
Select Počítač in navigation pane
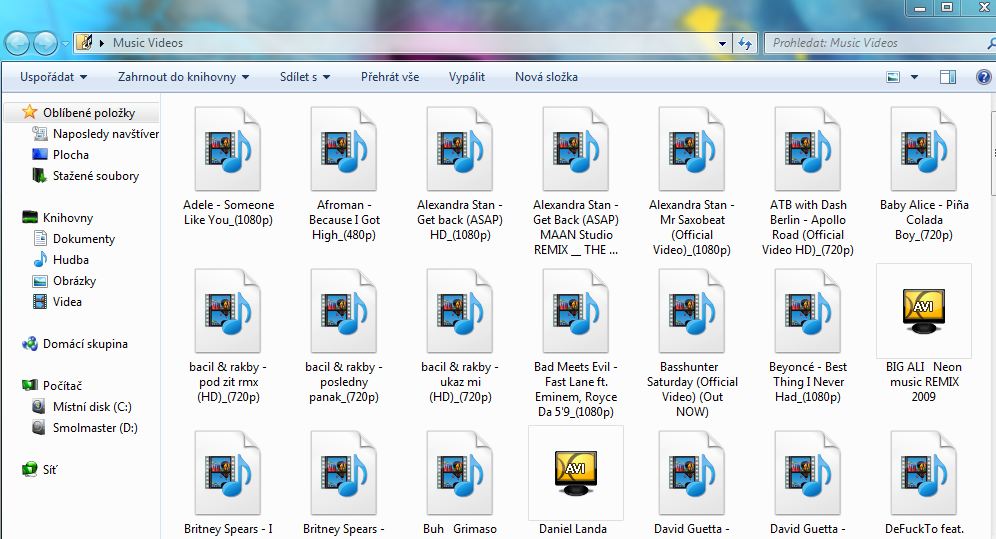point(53,385)
